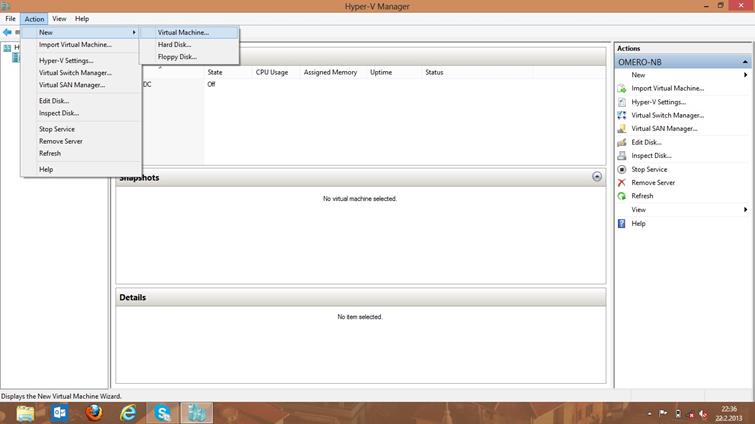Image resolution: width=755 pixels, height=424 pixels.
Task: Click blue Help icon in Actions pane
Action: 622,223
